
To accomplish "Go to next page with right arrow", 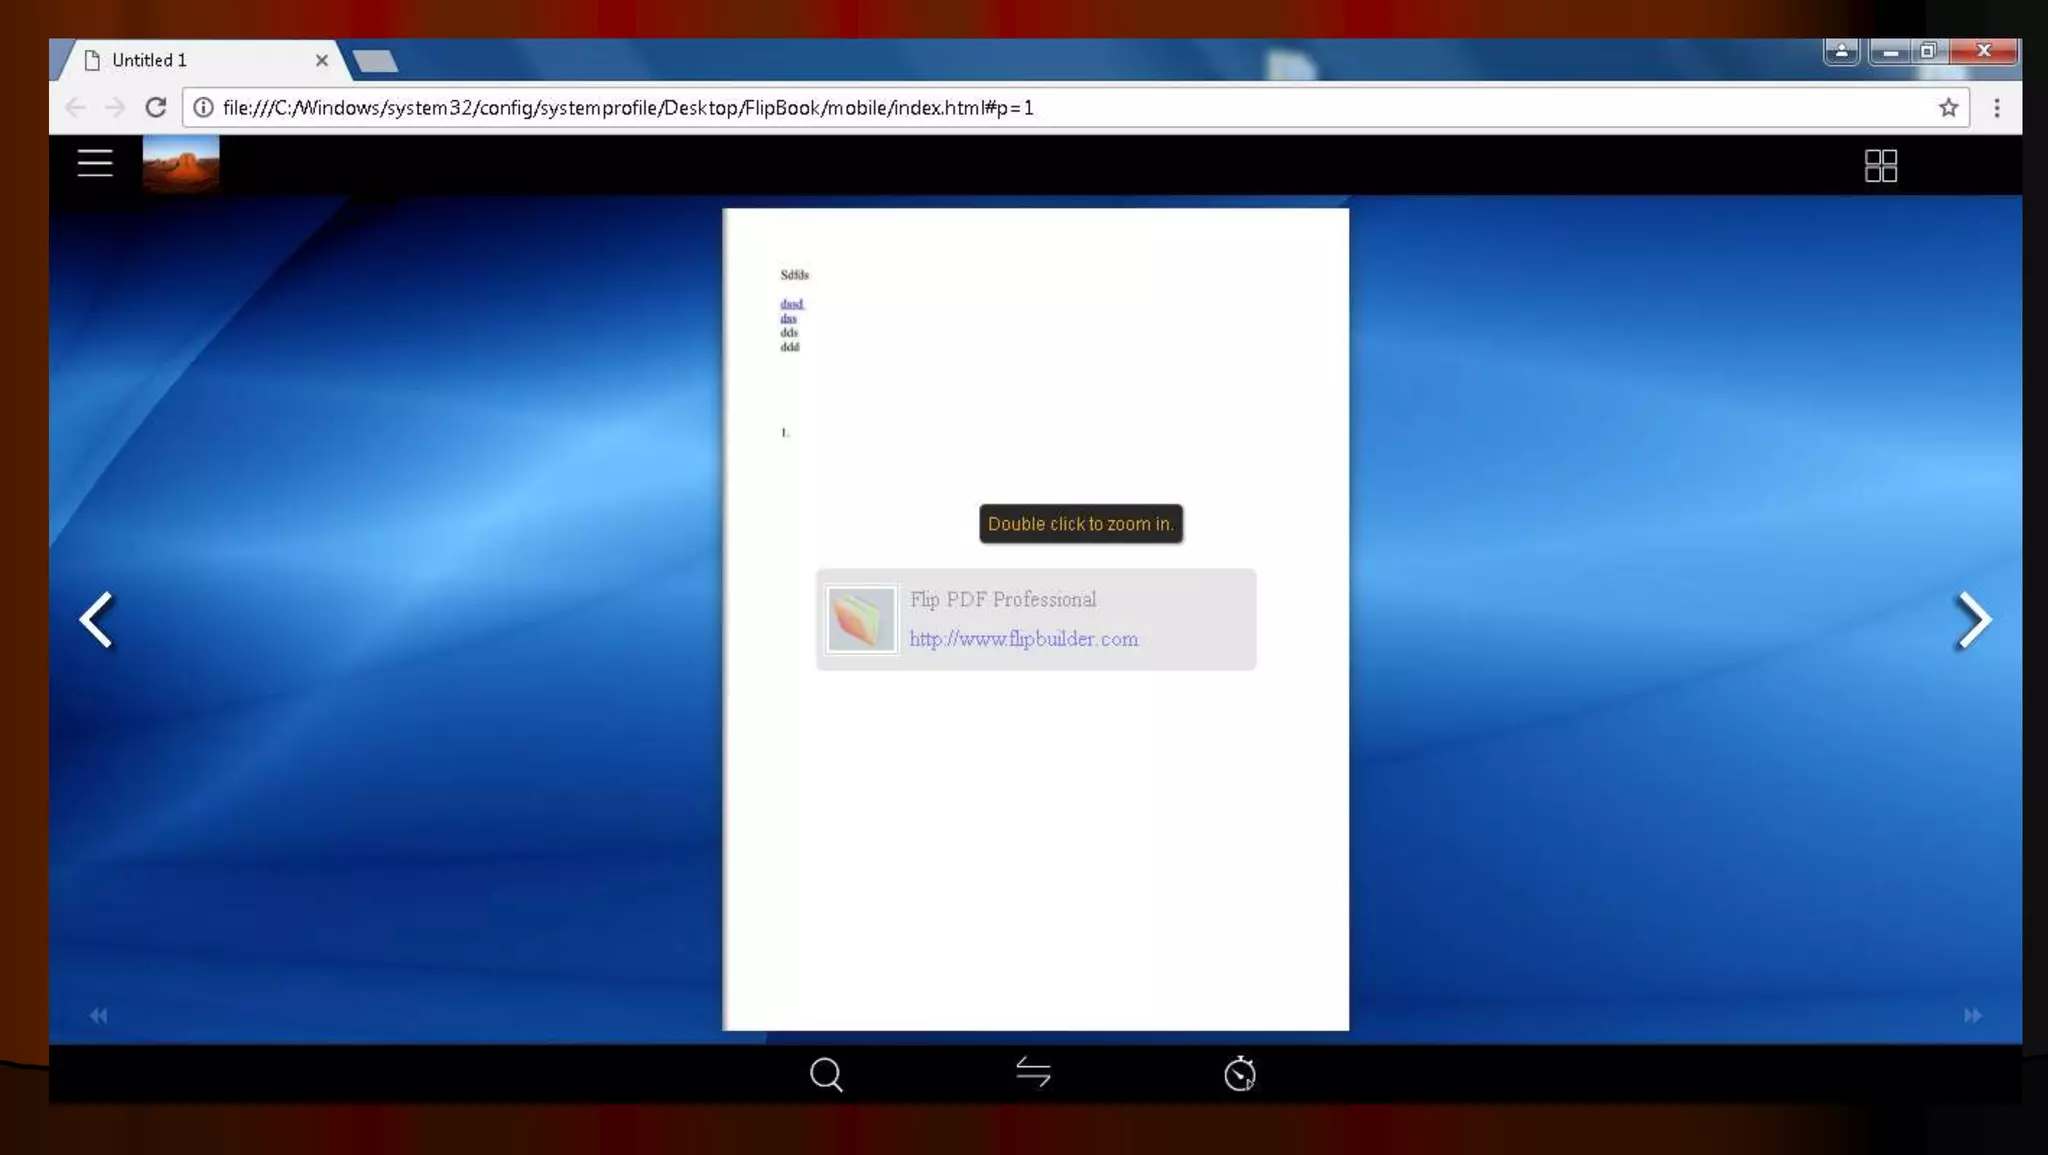I will point(1973,620).
